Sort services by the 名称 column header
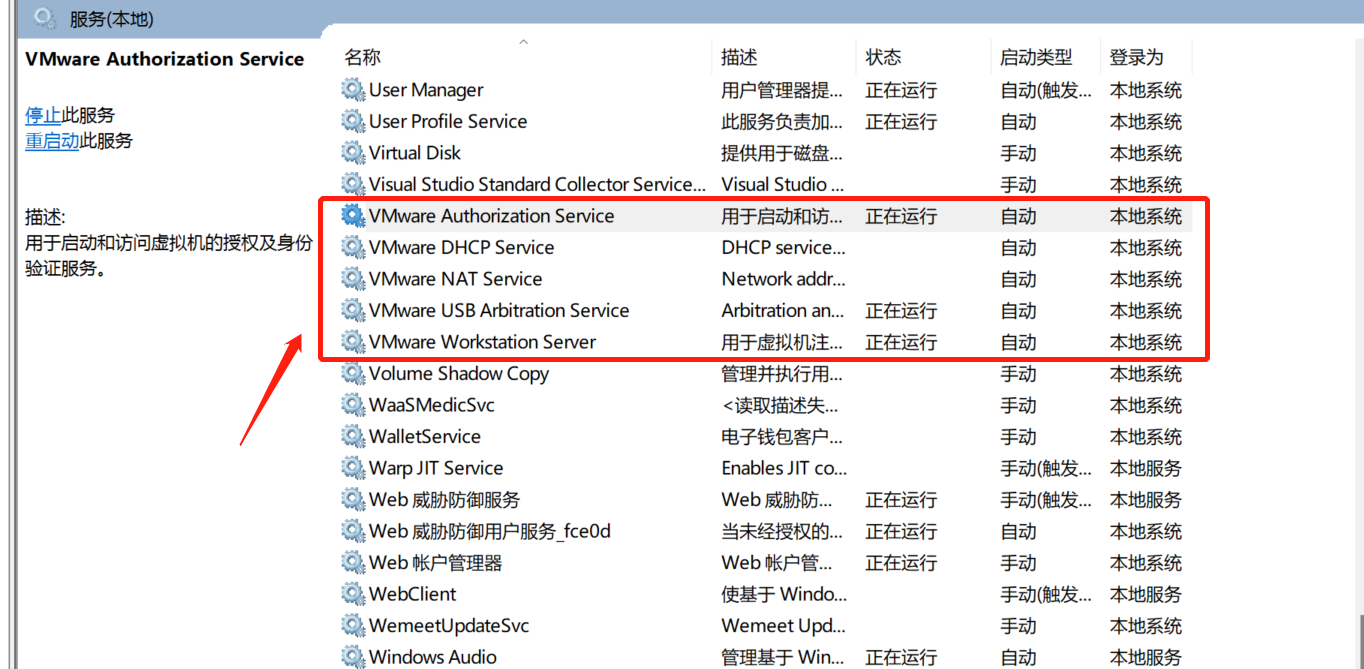 pyautogui.click(x=363, y=57)
